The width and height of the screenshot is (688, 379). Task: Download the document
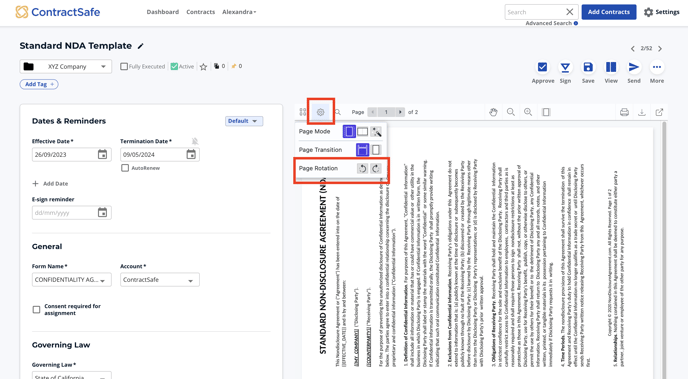click(x=641, y=112)
